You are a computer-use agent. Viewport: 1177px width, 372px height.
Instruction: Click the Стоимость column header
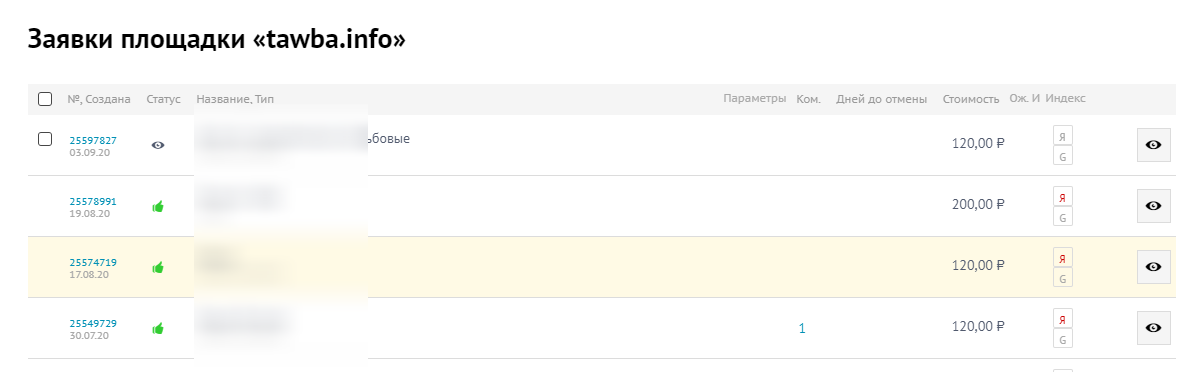point(971,99)
